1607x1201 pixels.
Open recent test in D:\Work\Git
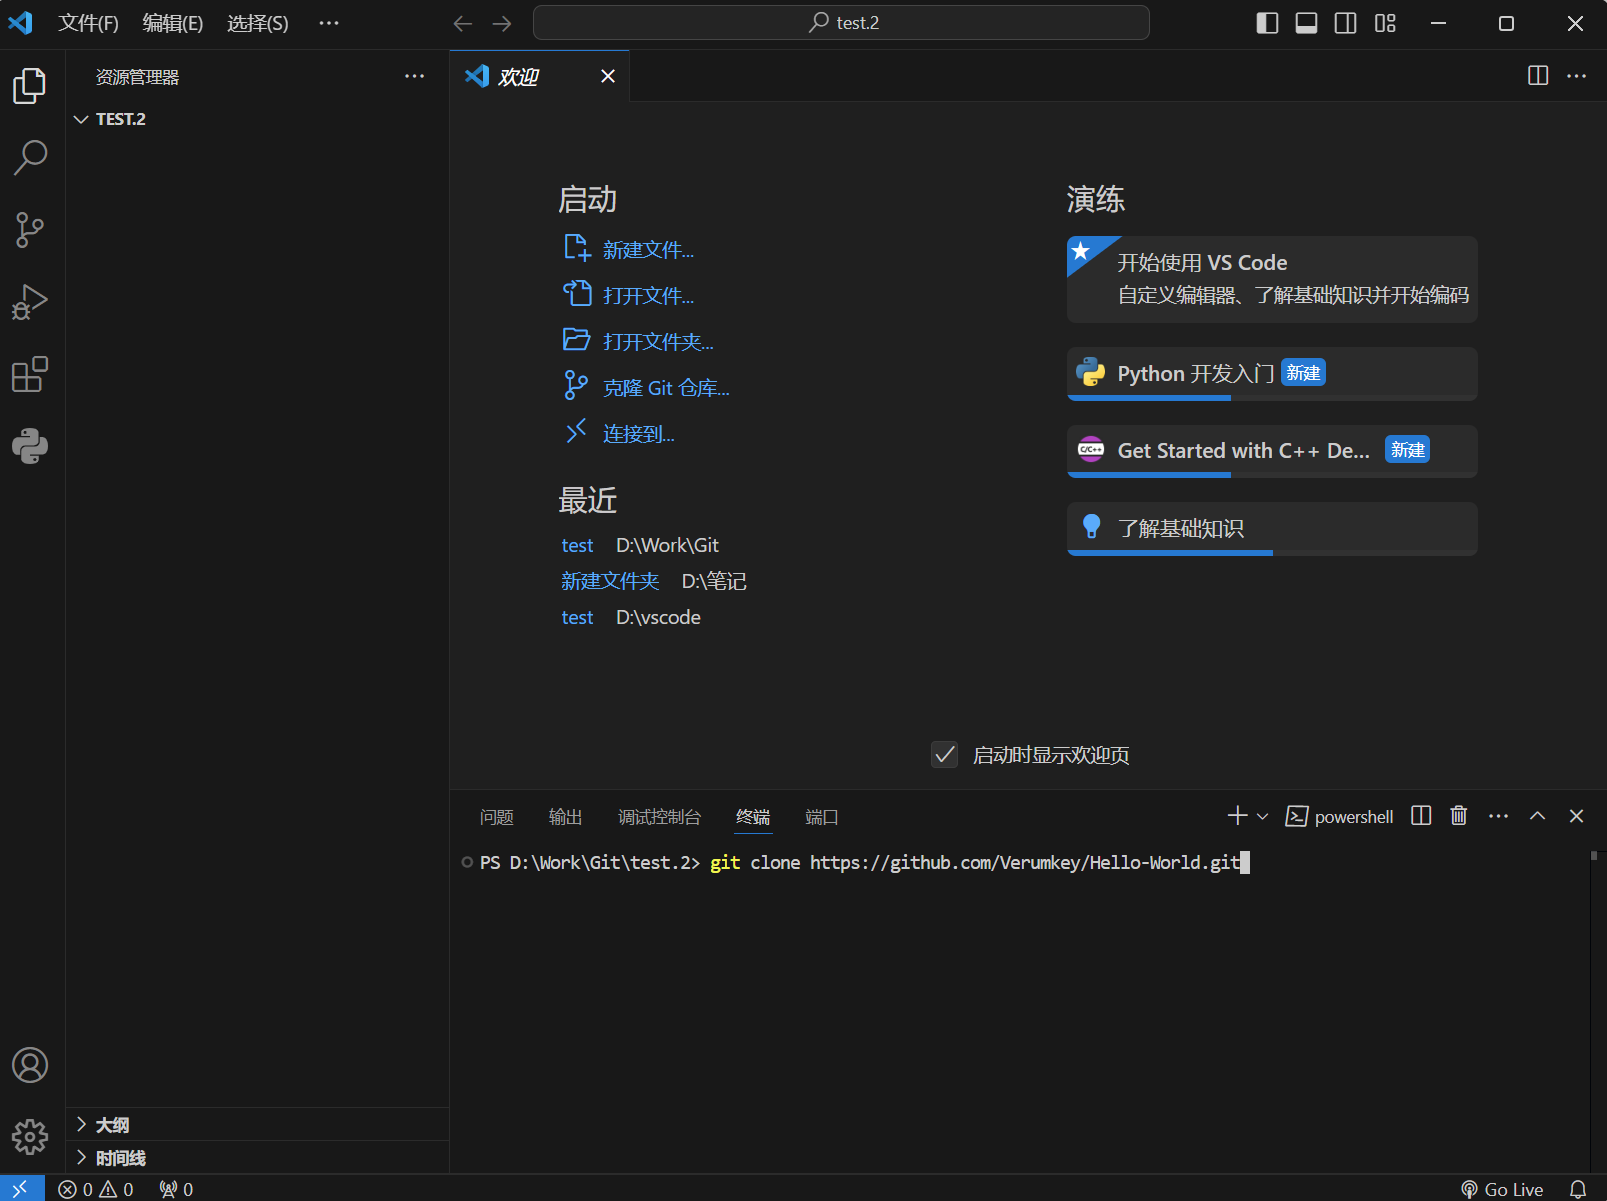tap(577, 545)
